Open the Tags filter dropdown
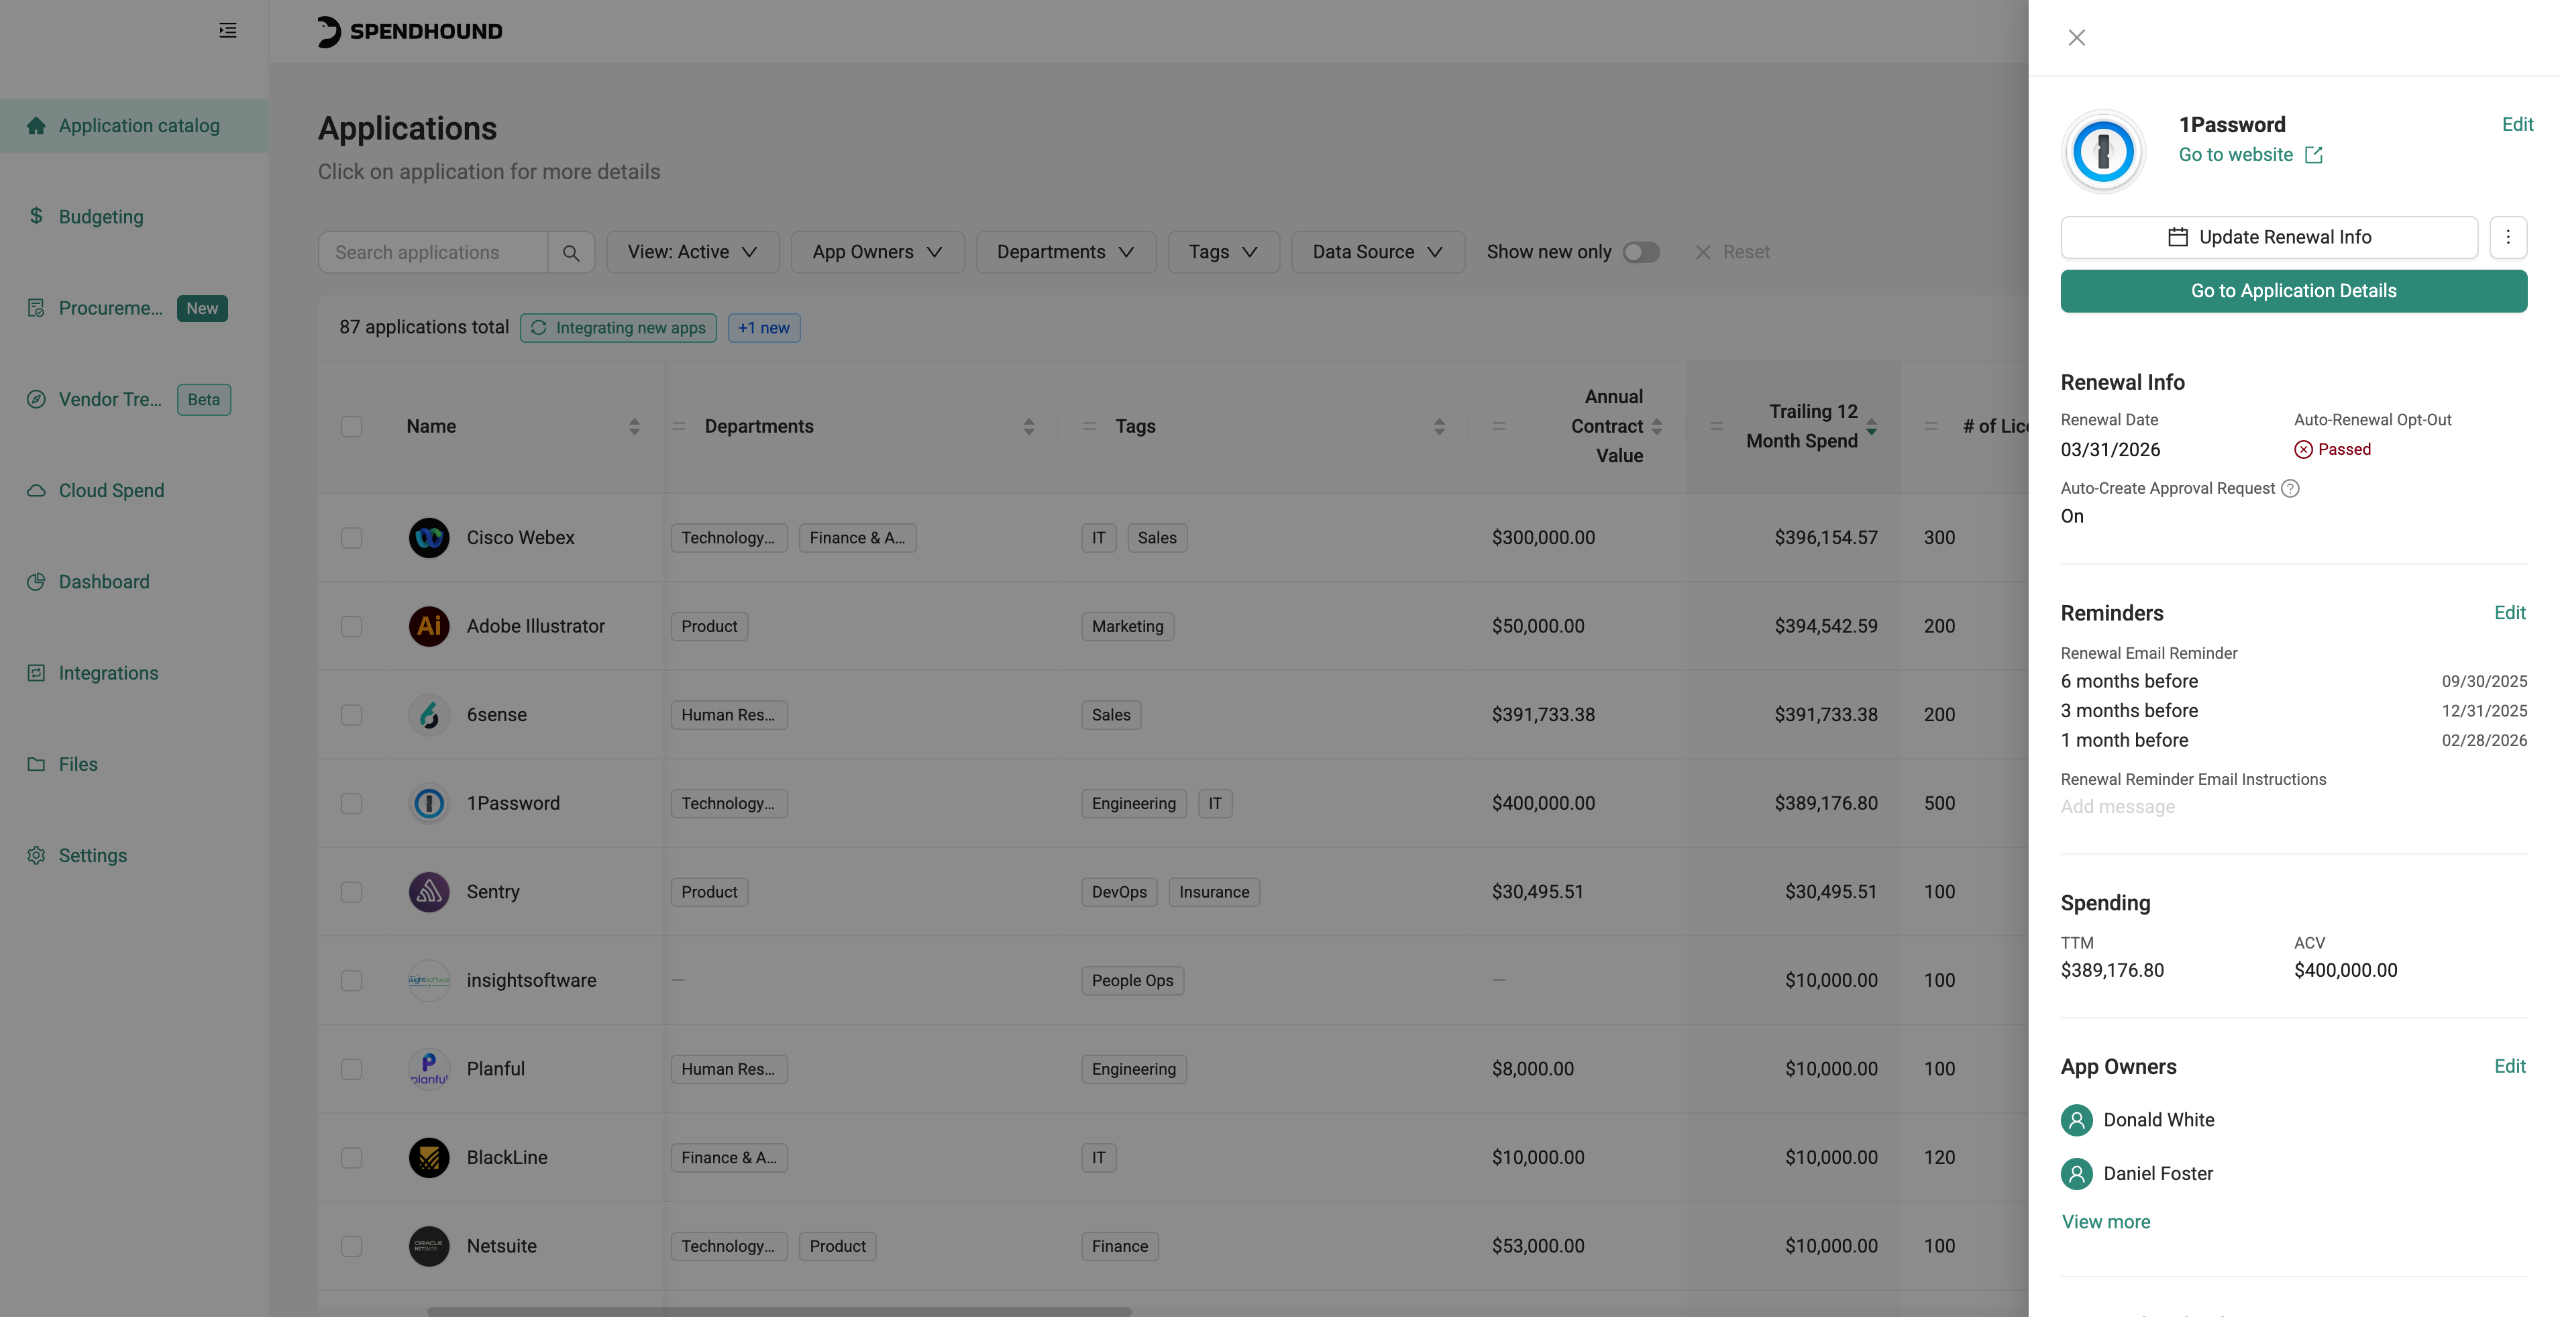The width and height of the screenshot is (2560, 1317). pos(1224,253)
